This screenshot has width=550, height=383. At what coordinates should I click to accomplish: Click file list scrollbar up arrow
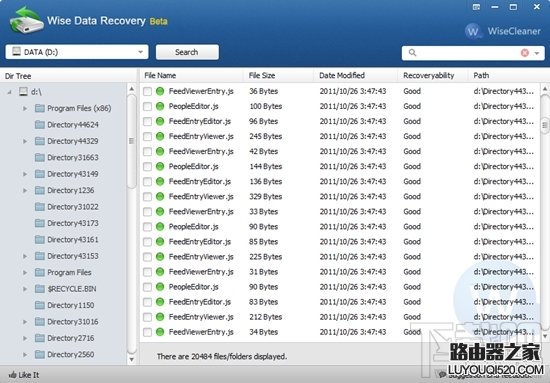[545, 88]
